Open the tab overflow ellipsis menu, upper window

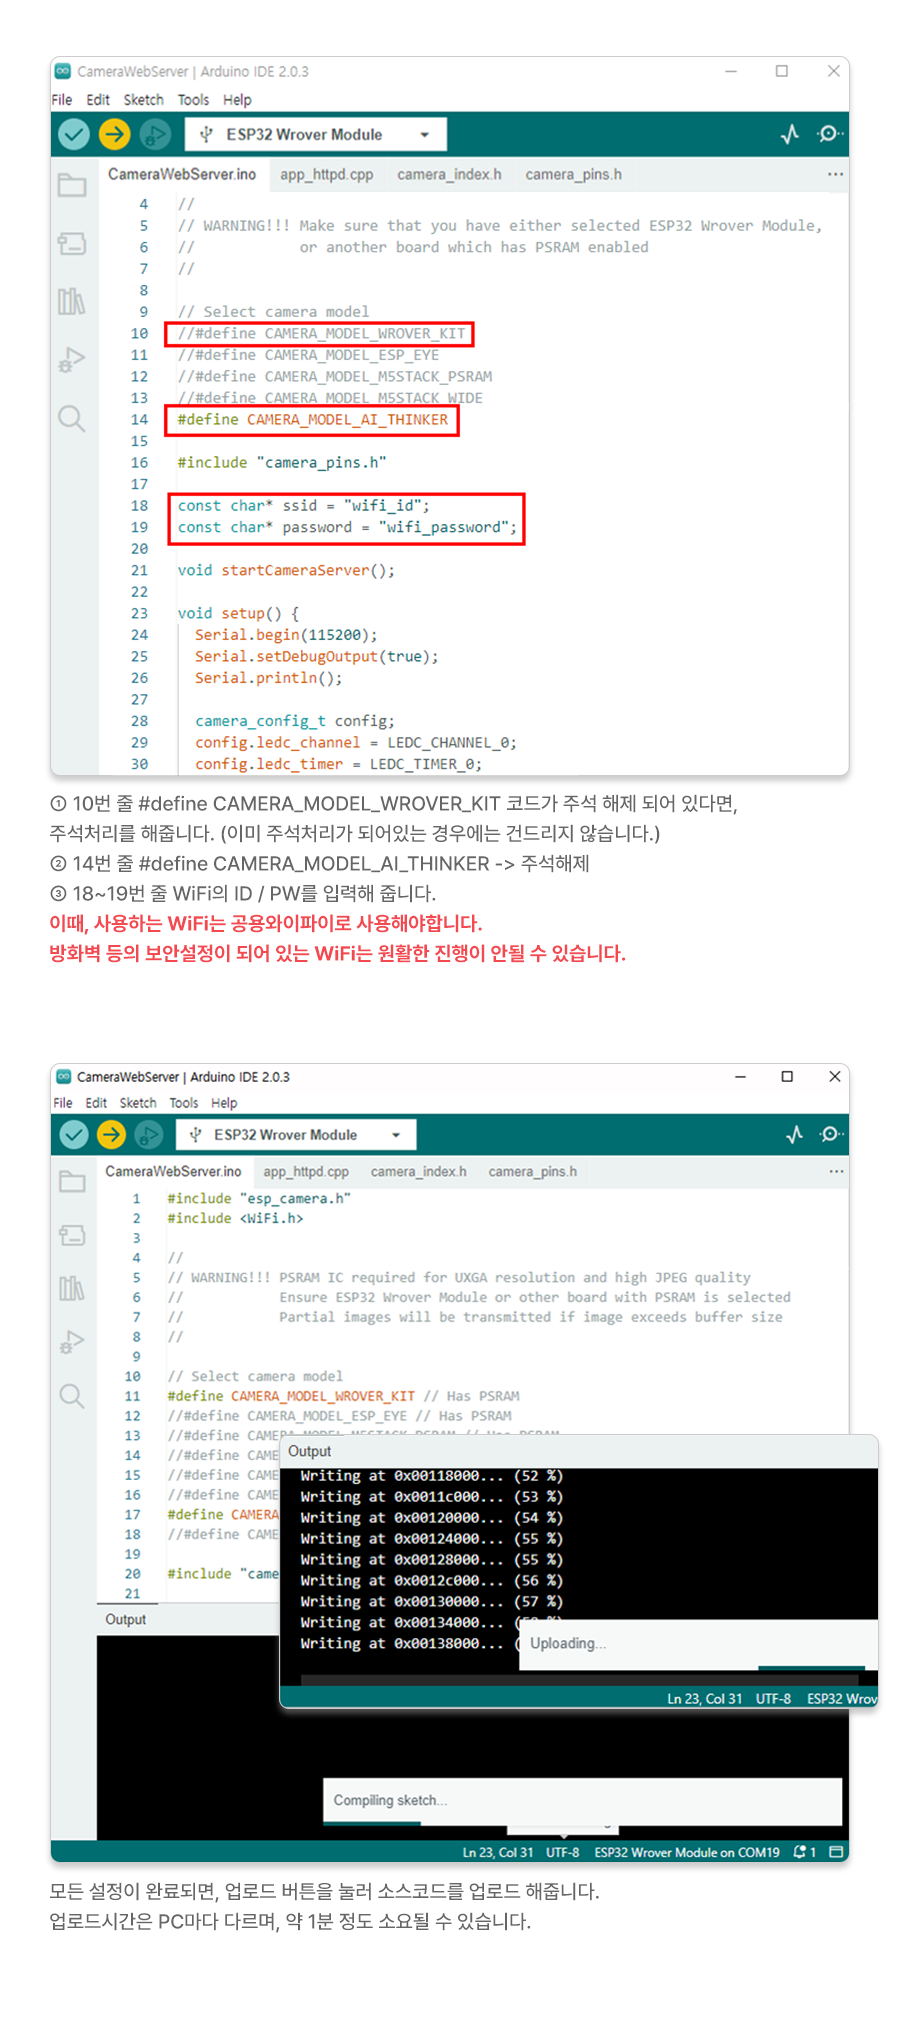[835, 174]
